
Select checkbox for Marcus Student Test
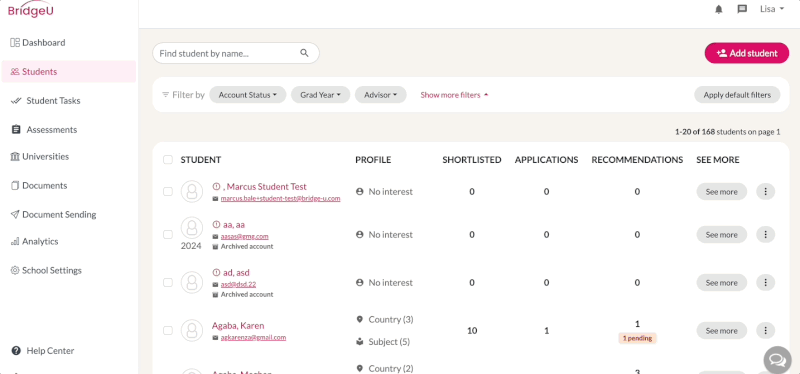[168, 192]
